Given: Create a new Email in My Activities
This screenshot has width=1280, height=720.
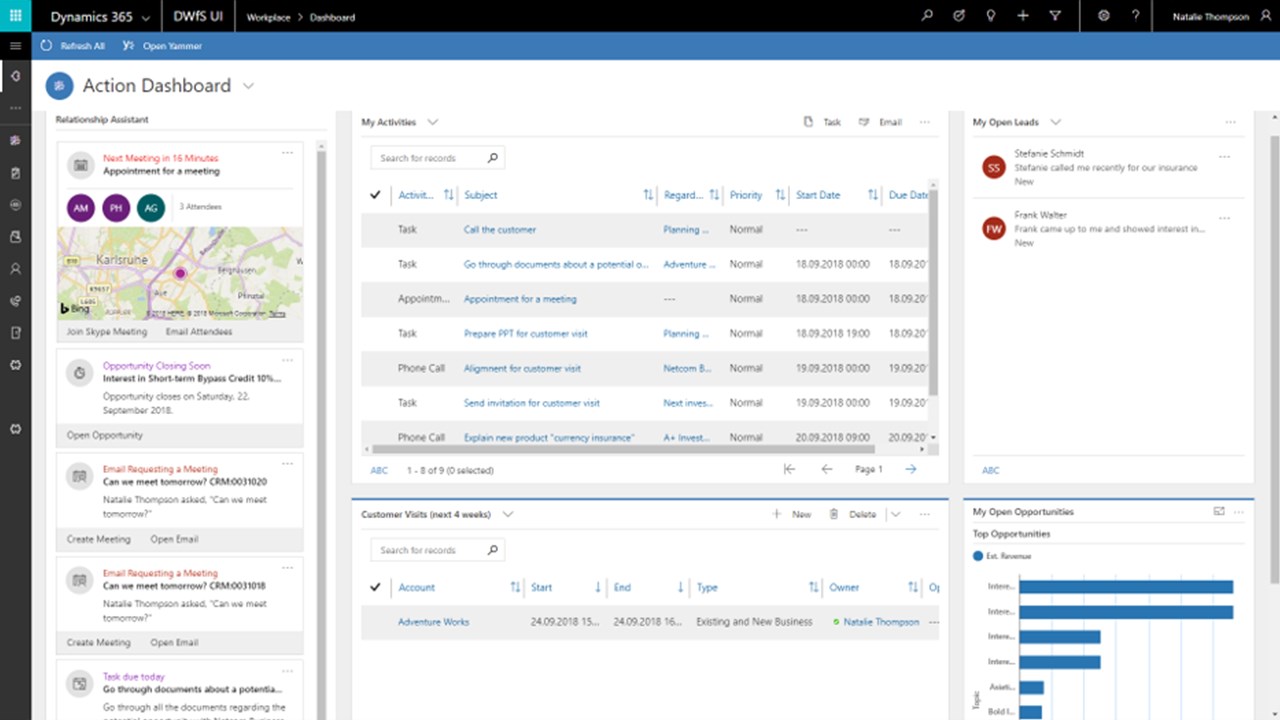Looking at the screenshot, I should (x=880, y=122).
